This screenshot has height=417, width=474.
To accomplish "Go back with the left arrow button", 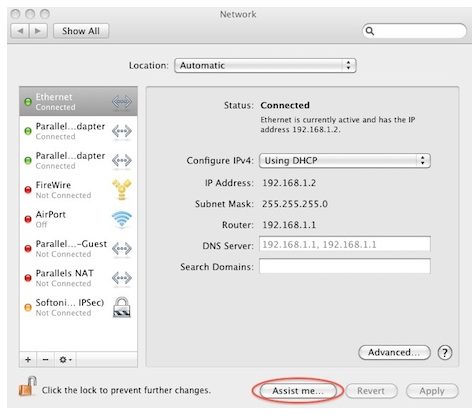I will click(x=20, y=31).
